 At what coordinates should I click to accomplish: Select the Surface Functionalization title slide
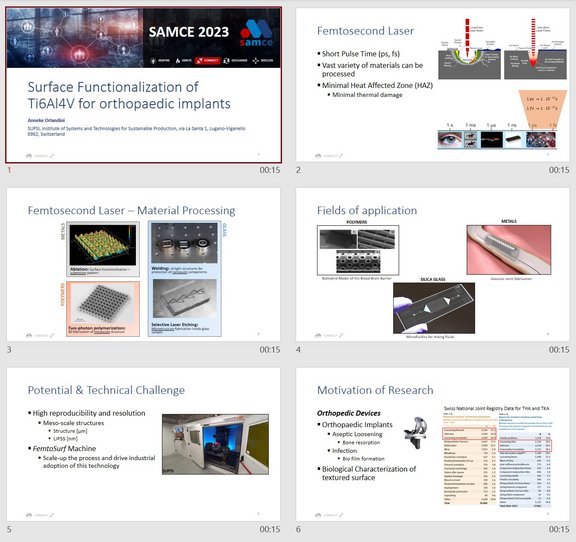click(143, 85)
